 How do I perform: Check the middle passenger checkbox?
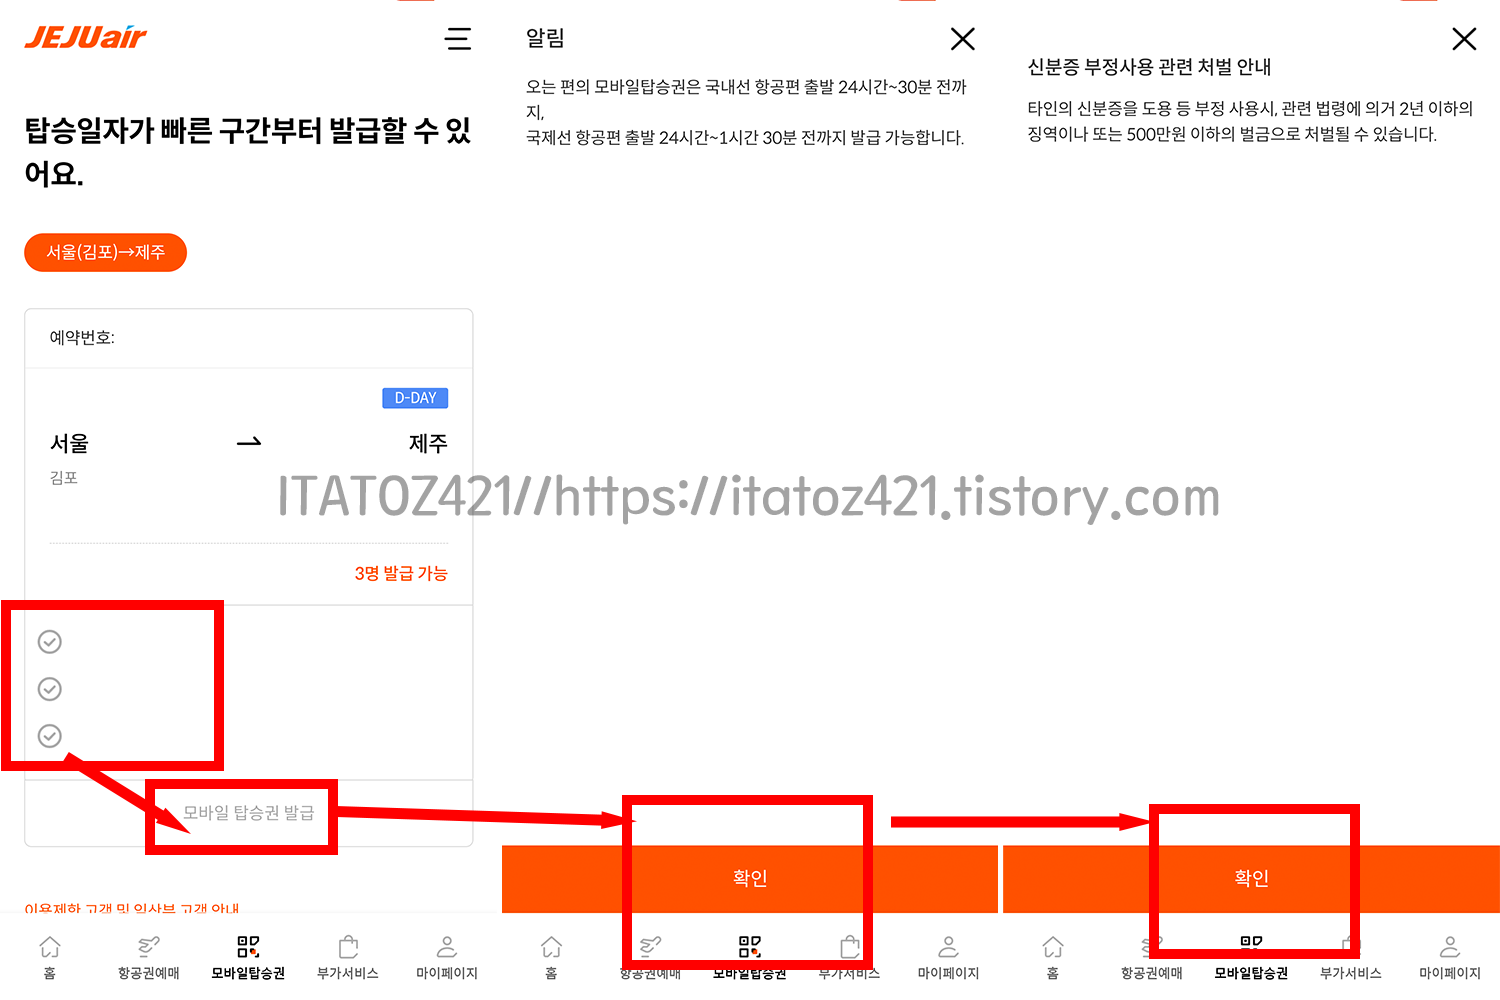click(x=50, y=689)
